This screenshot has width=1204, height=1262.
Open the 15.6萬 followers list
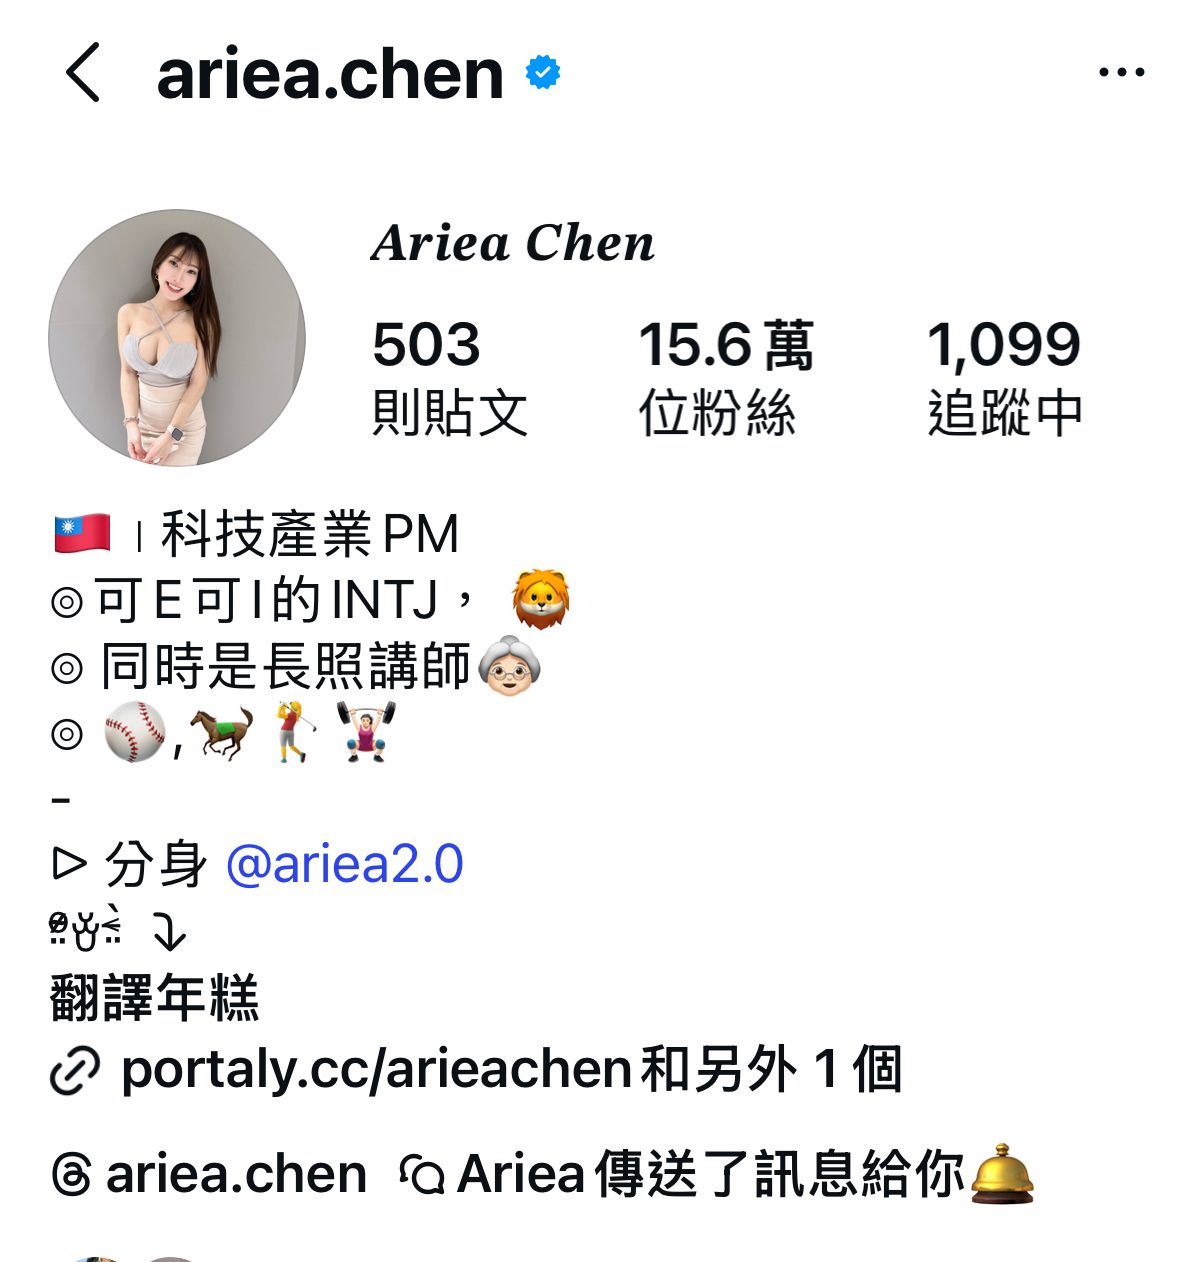pos(726,378)
